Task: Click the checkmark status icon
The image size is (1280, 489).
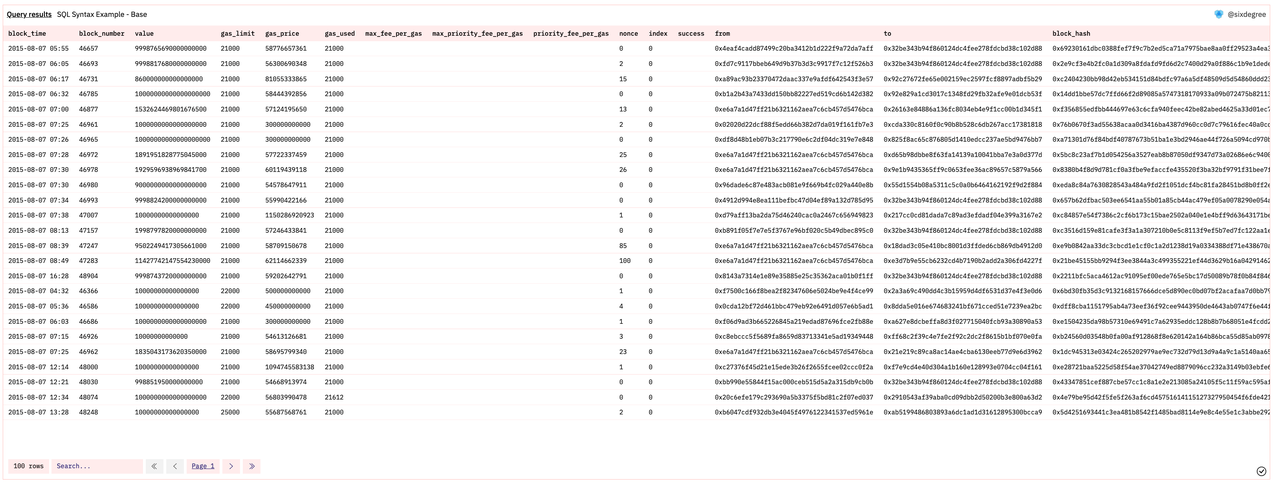Action: pyautogui.click(x=1261, y=471)
